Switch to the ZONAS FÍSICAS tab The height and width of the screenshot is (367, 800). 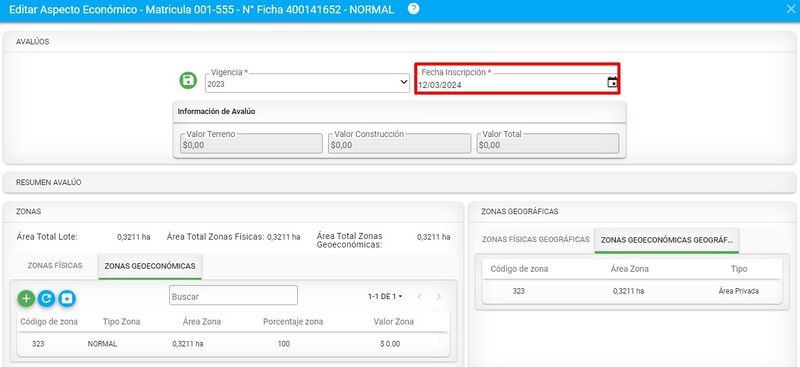[x=55, y=266]
